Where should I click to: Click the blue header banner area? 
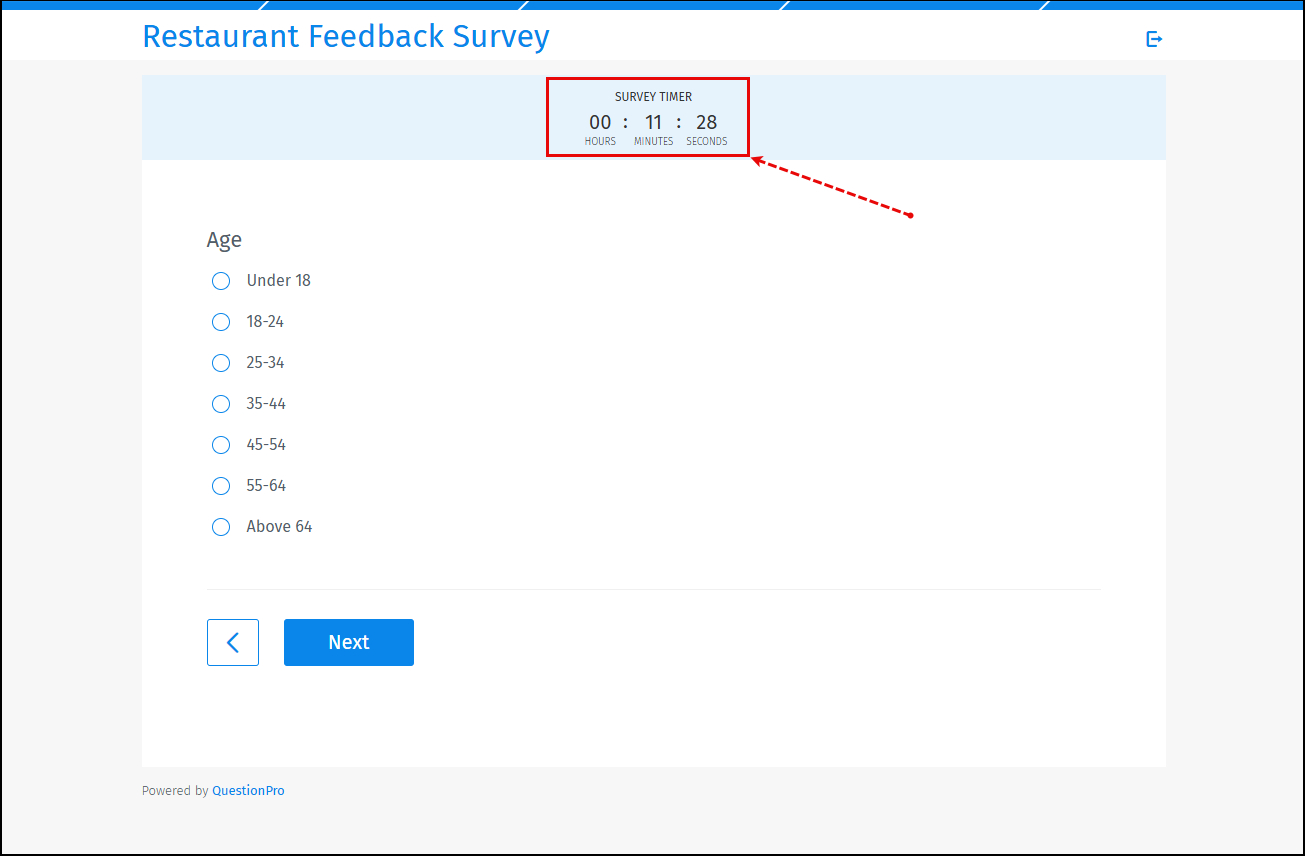coord(652,5)
